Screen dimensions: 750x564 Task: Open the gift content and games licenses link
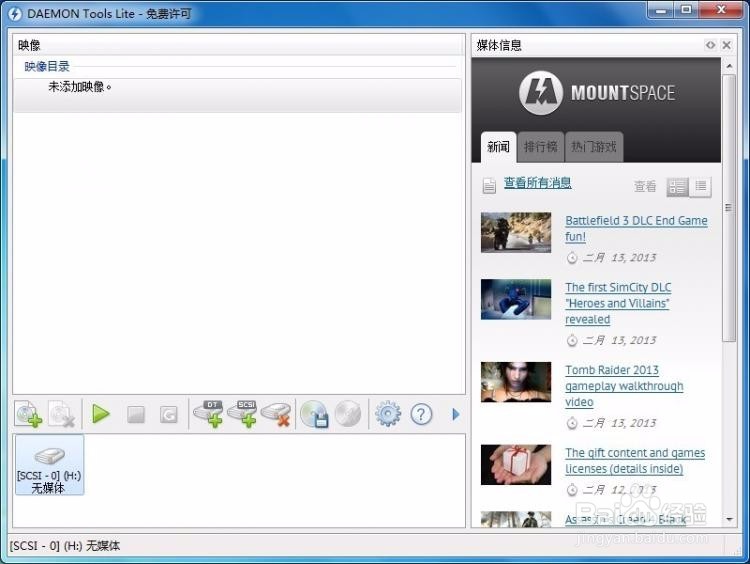pyautogui.click(x=635, y=461)
